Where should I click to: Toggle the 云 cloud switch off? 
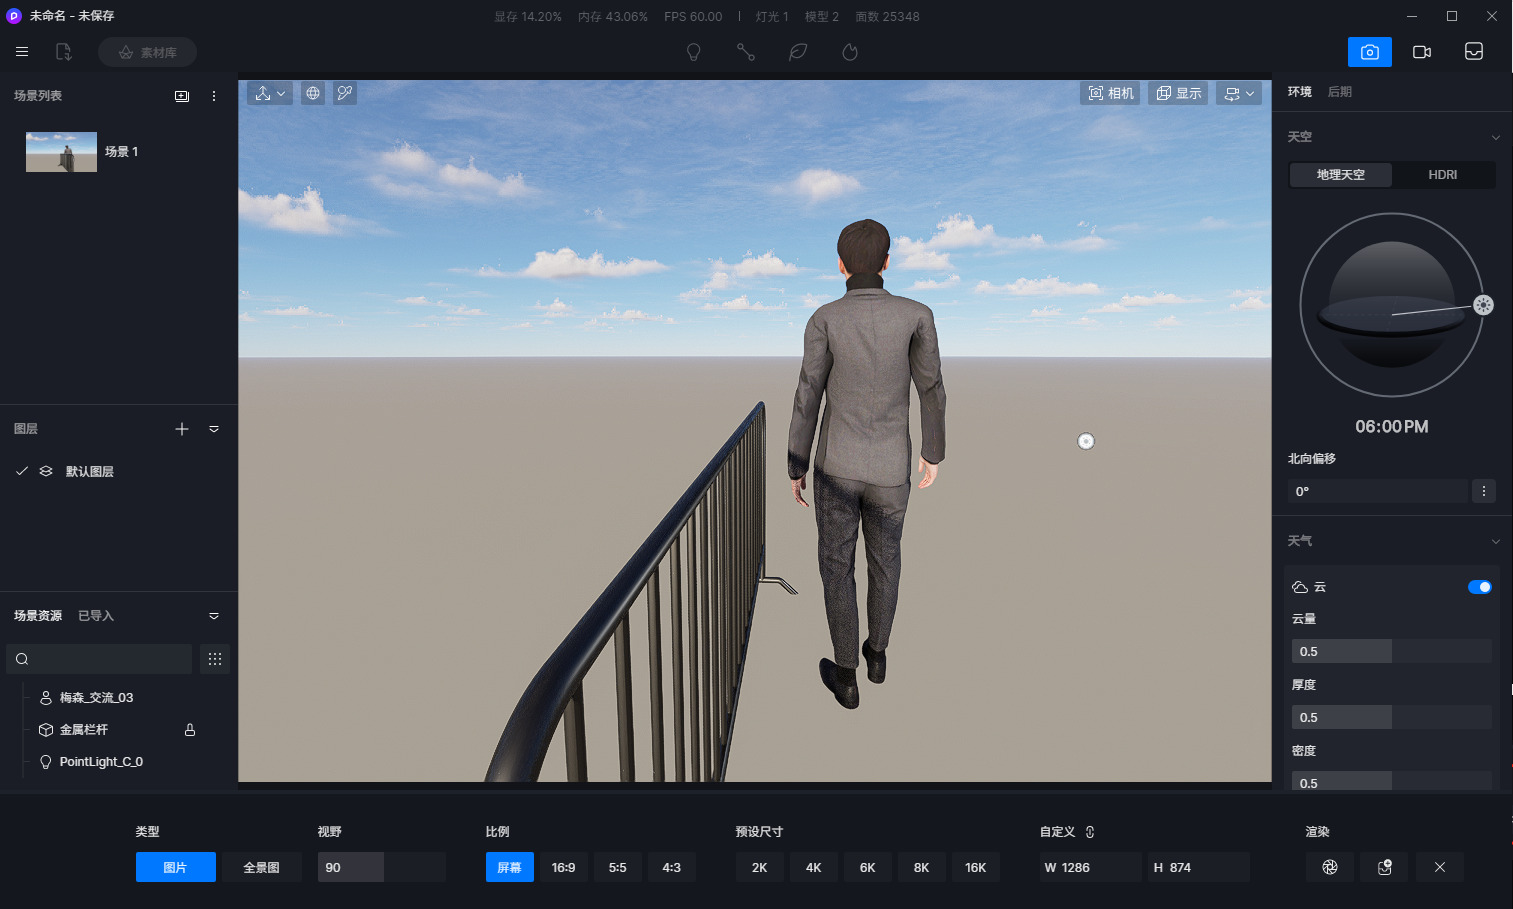(1479, 587)
